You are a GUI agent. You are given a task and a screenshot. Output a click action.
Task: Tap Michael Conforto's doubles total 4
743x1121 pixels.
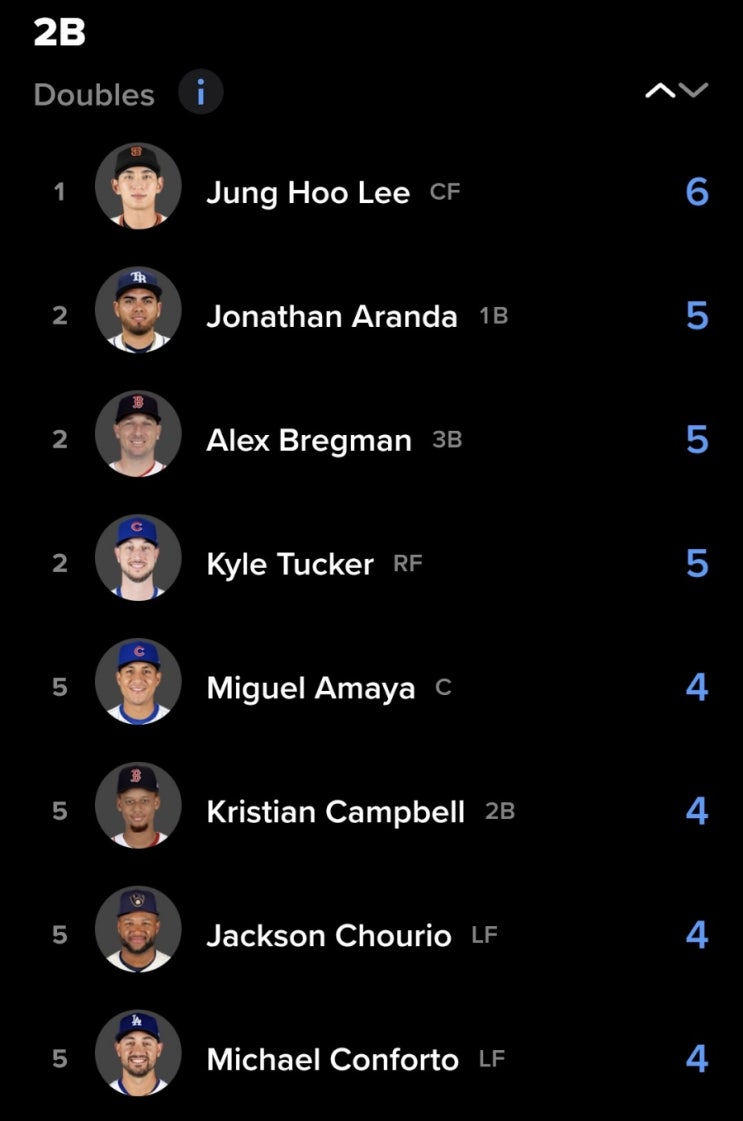tap(697, 1059)
